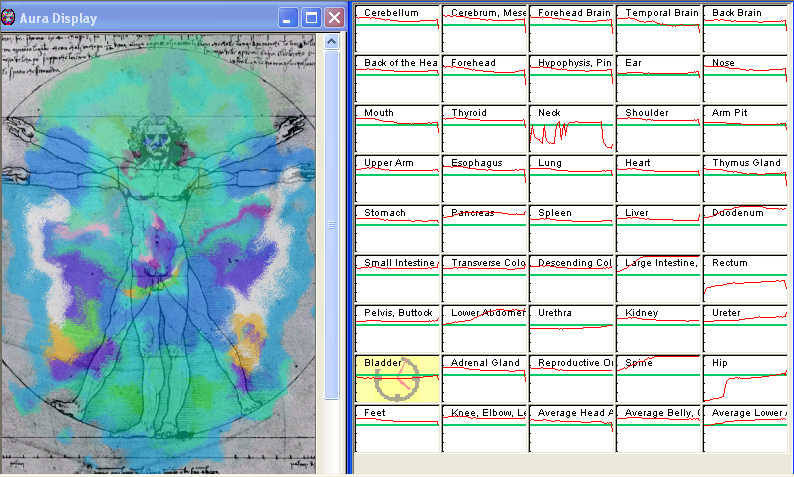This screenshot has width=794, height=477.
Task: Open the Ear graph cell
Action: [x=659, y=79]
